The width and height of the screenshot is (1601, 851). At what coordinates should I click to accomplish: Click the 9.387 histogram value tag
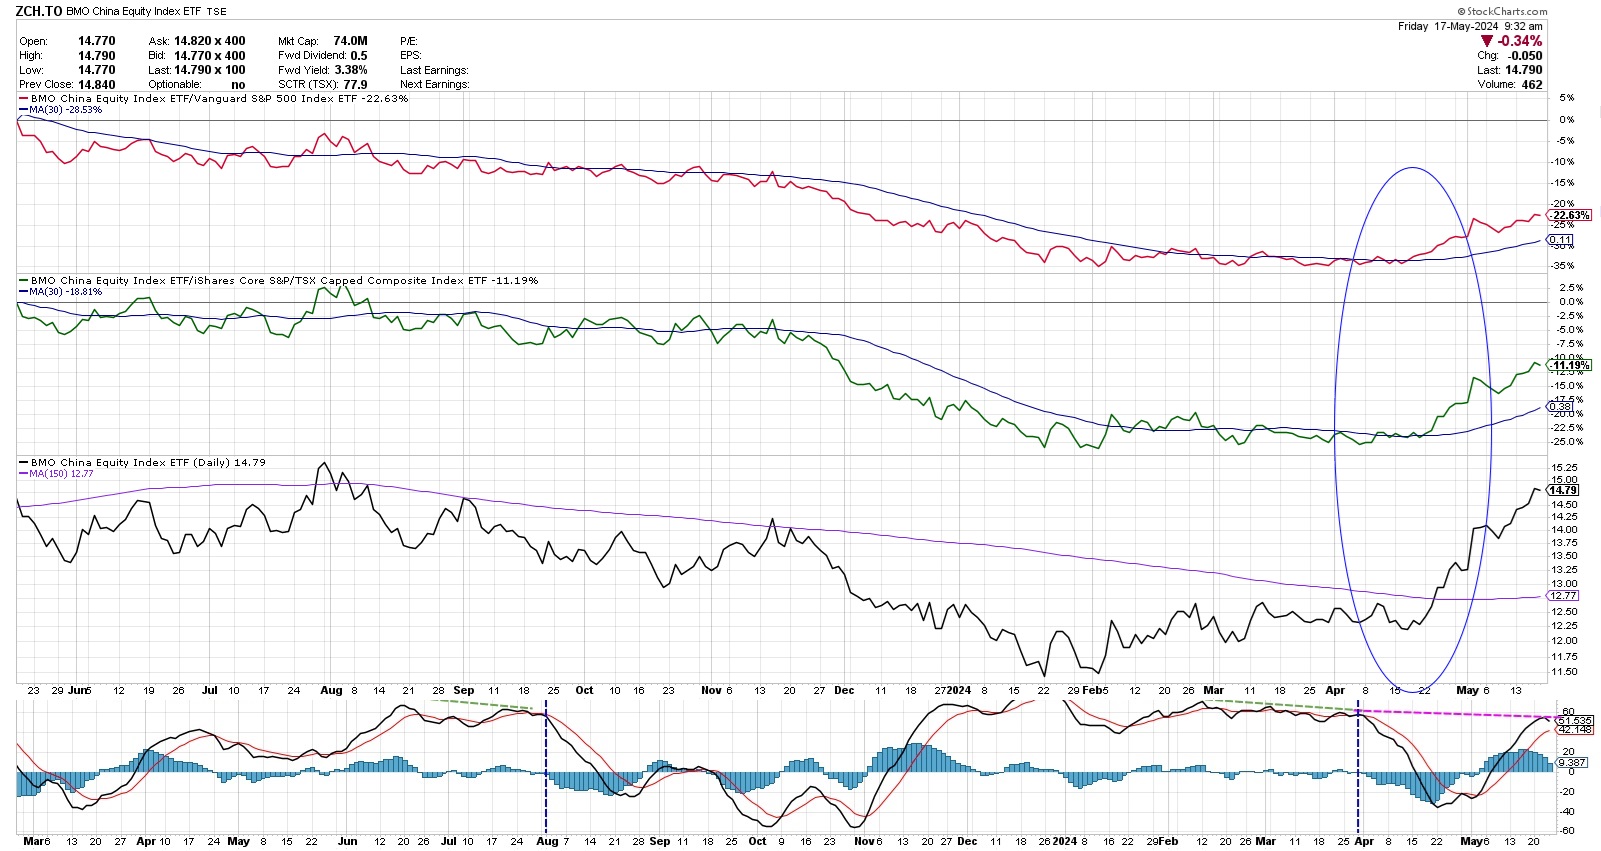(x=1570, y=763)
